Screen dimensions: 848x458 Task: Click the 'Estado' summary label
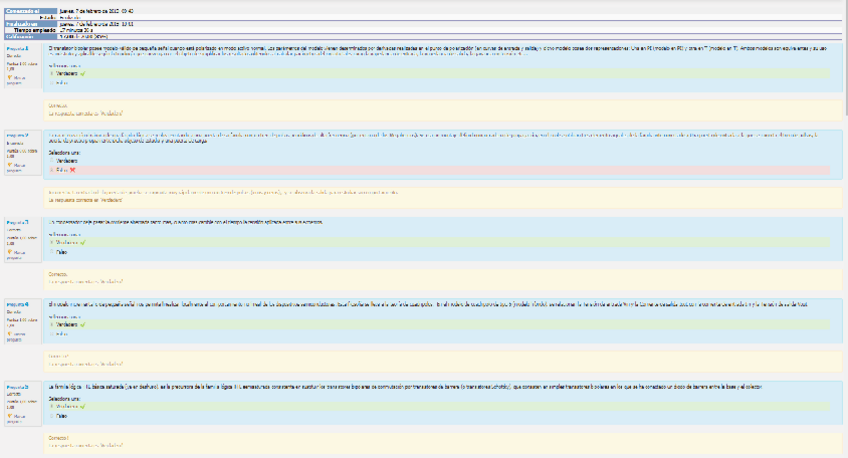48,17
